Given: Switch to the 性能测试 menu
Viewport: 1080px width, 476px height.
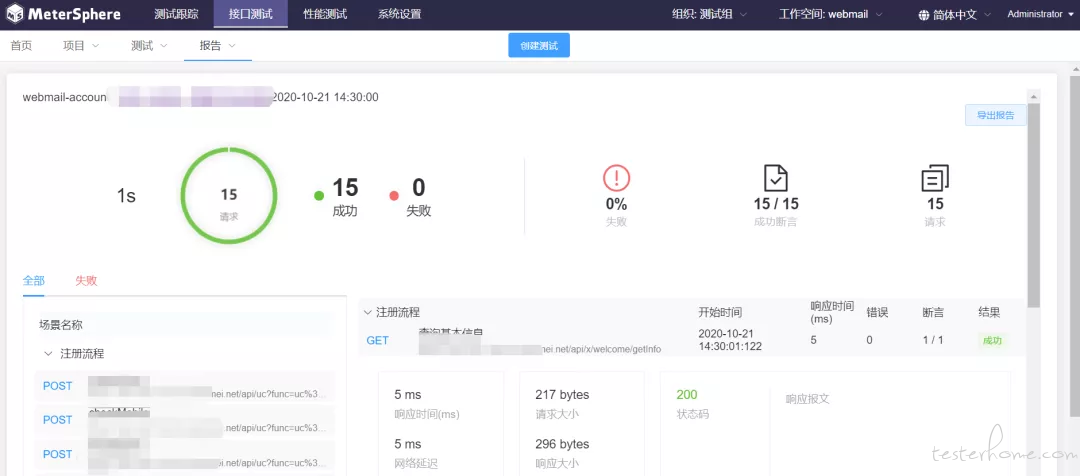Looking at the screenshot, I should [325, 14].
